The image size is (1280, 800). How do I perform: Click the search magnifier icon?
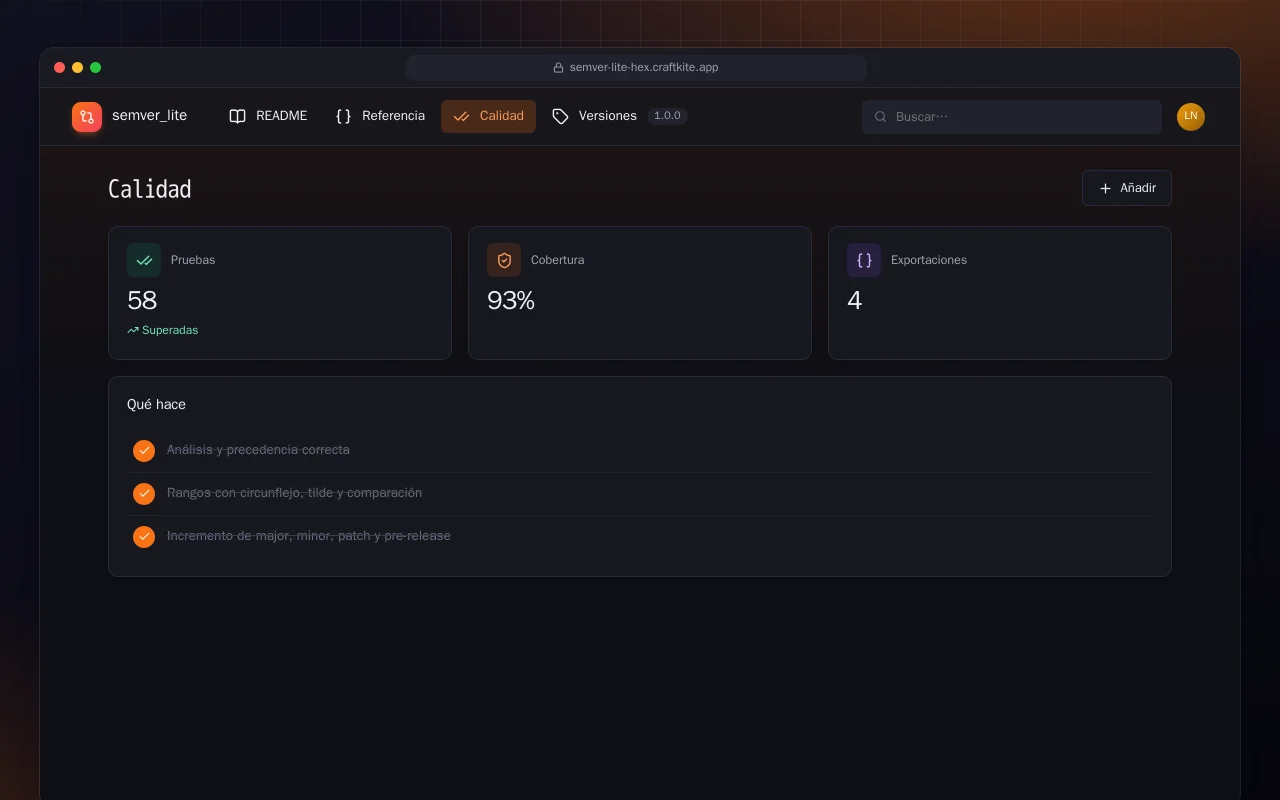[x=881, y=117]
